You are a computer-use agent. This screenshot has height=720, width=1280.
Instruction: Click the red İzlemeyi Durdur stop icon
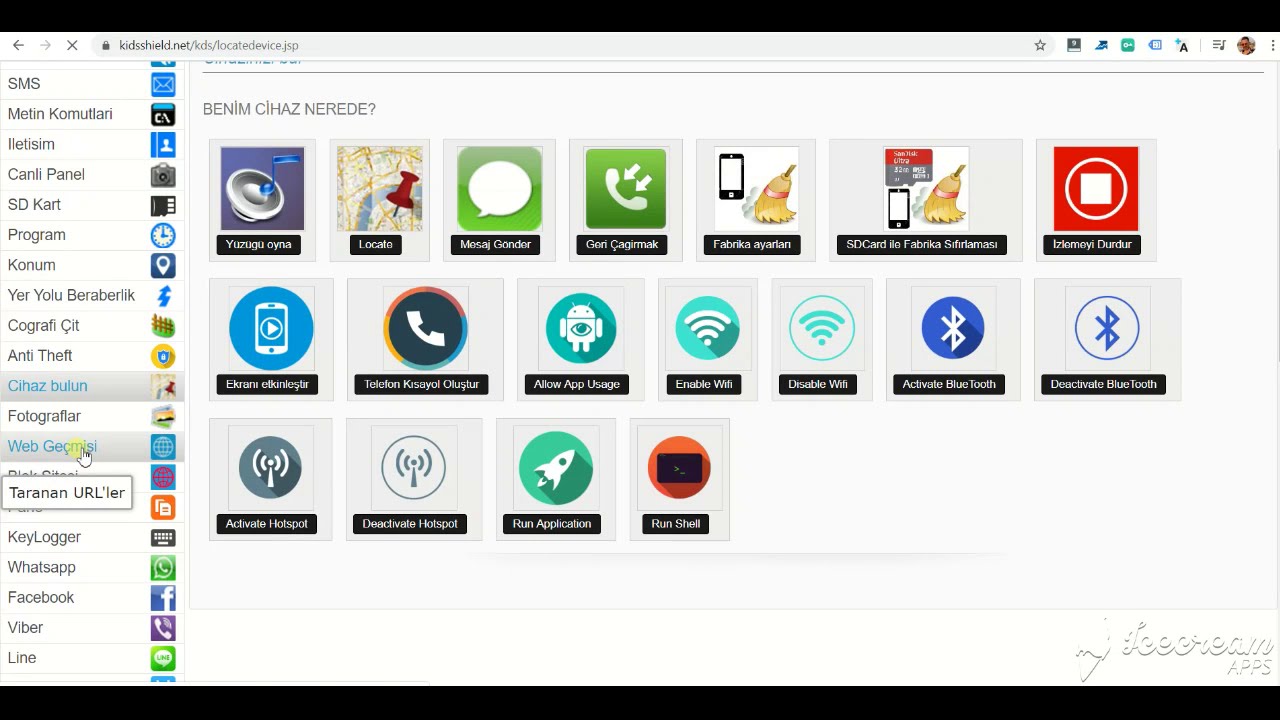[x=1095, y=188]
